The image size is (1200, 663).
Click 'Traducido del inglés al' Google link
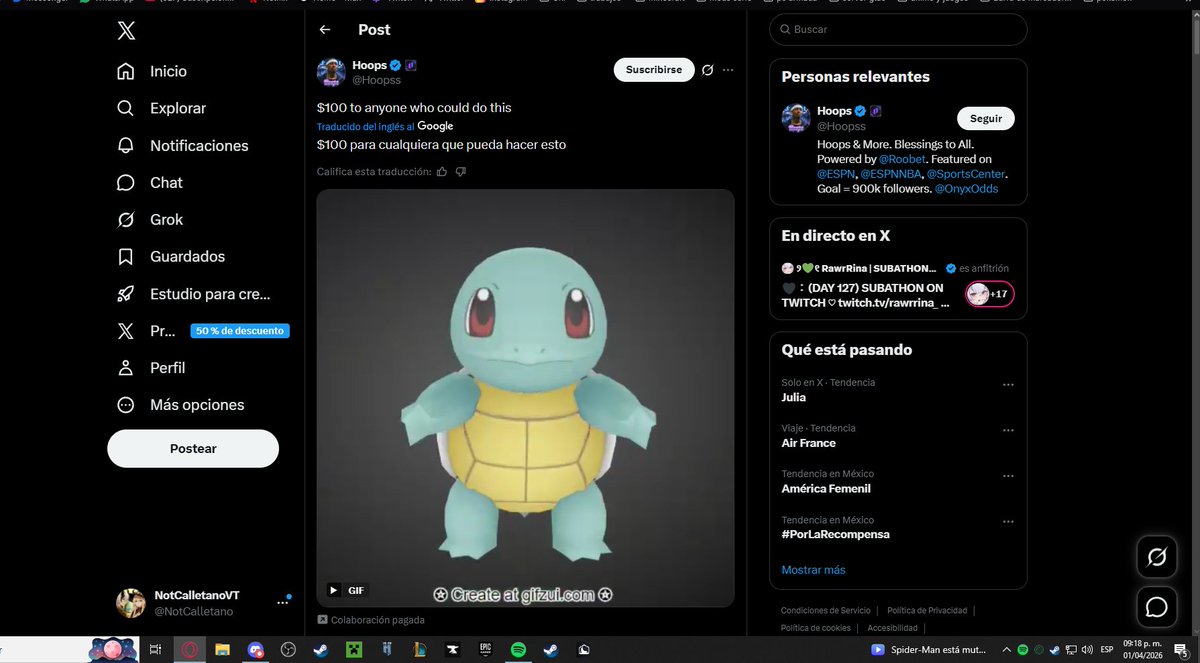[385, 126]
